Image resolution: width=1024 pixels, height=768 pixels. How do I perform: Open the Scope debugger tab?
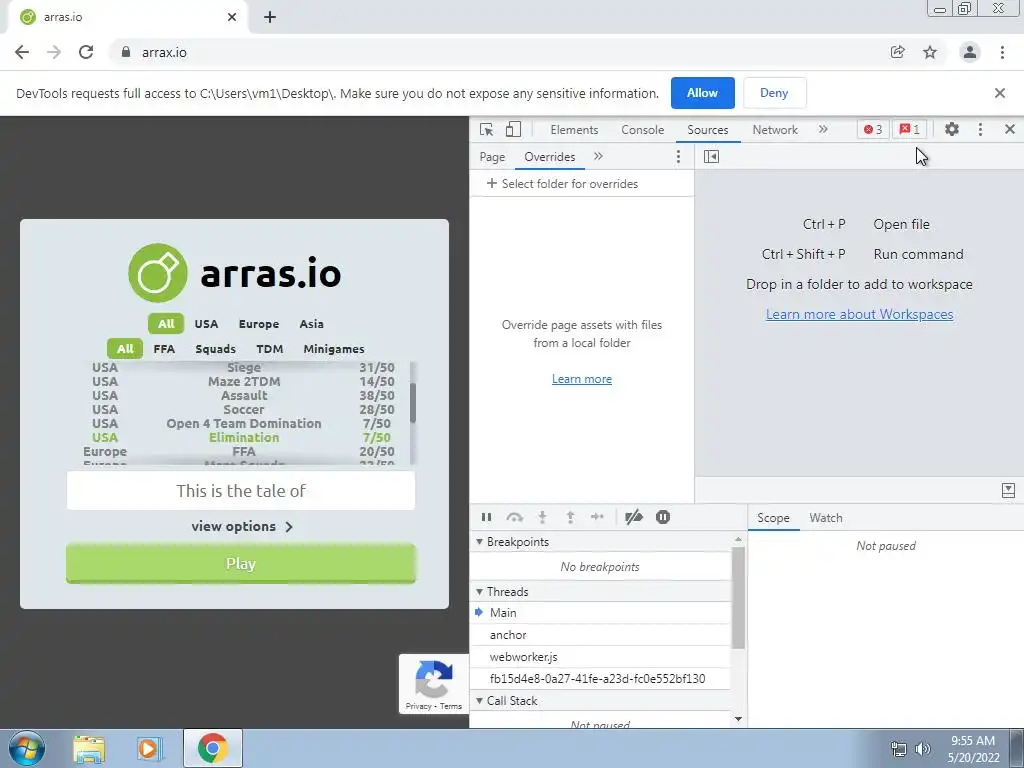(x=773, y=518)
